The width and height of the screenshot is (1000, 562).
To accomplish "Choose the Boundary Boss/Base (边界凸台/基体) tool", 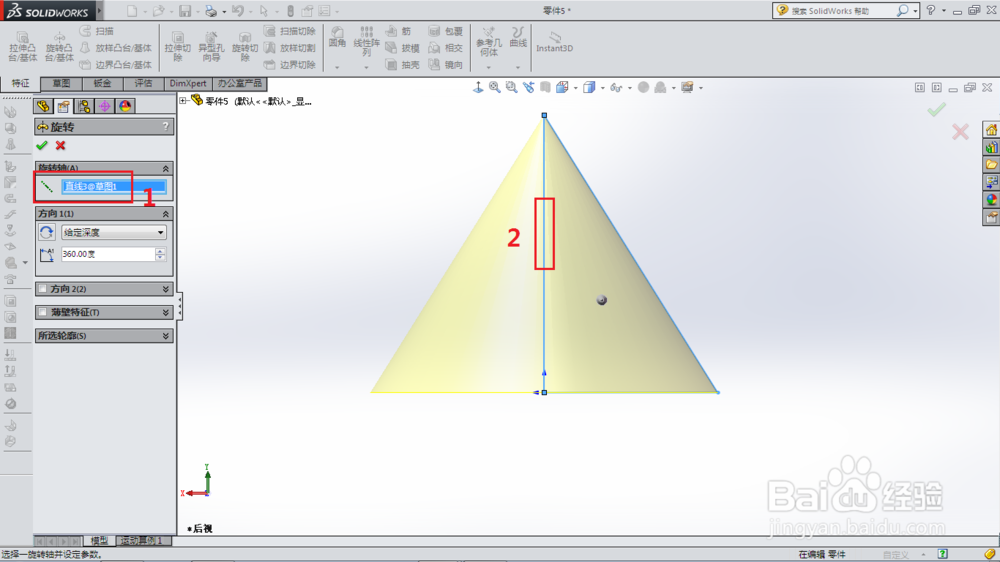I will (x=116, y=64).
